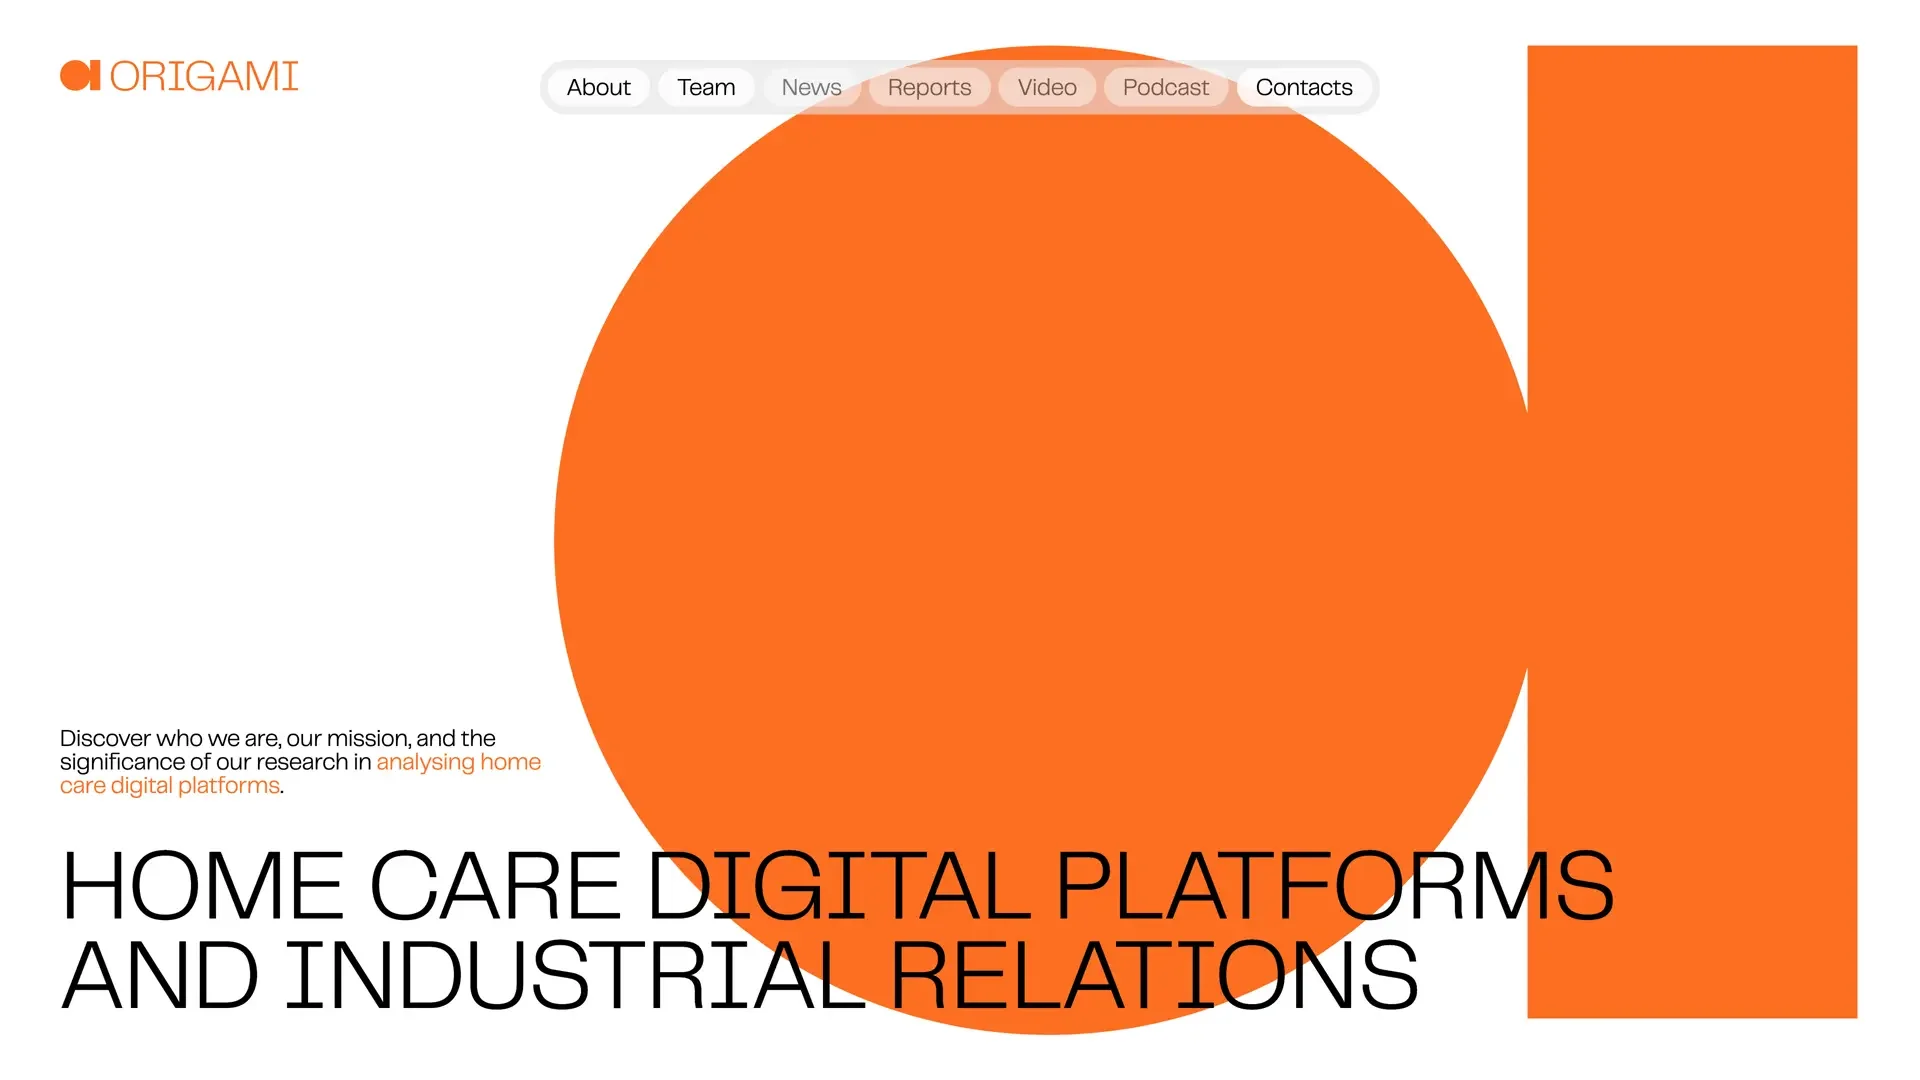Select the Video nav pill
Image resolution: width=1920 pixels, height=1080 pixels.
coord(1047,88)
